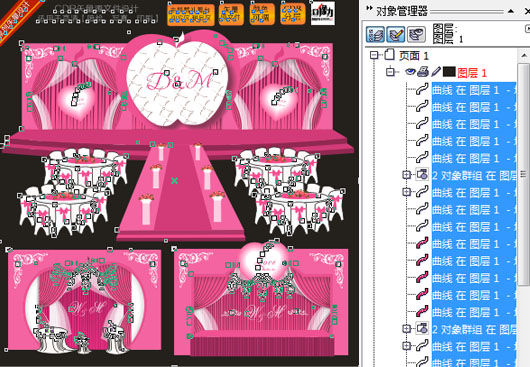530x367 pixels.
Task: Toggle Edit Across Layers button with pencil
Action: (x=395, y=34)
